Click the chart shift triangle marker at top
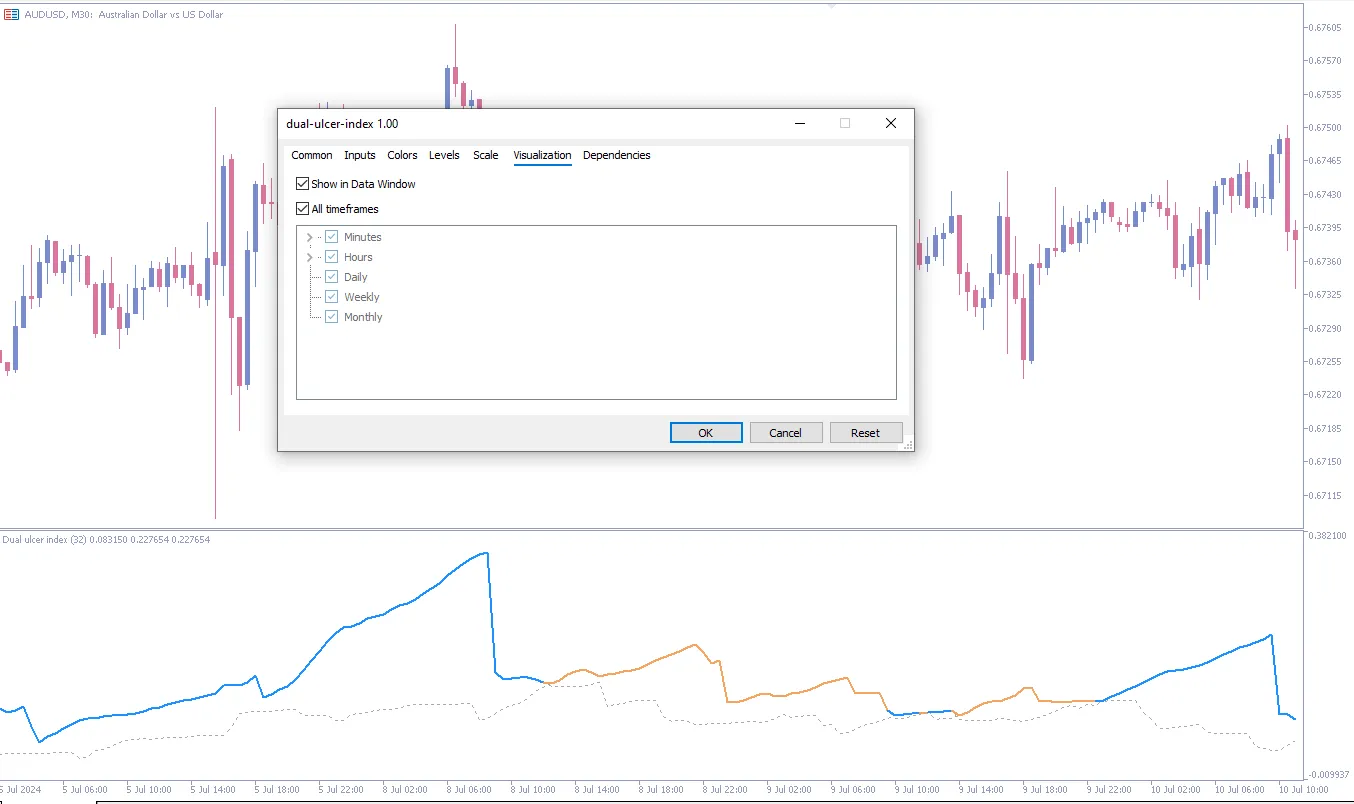 [x=832, y=5]
